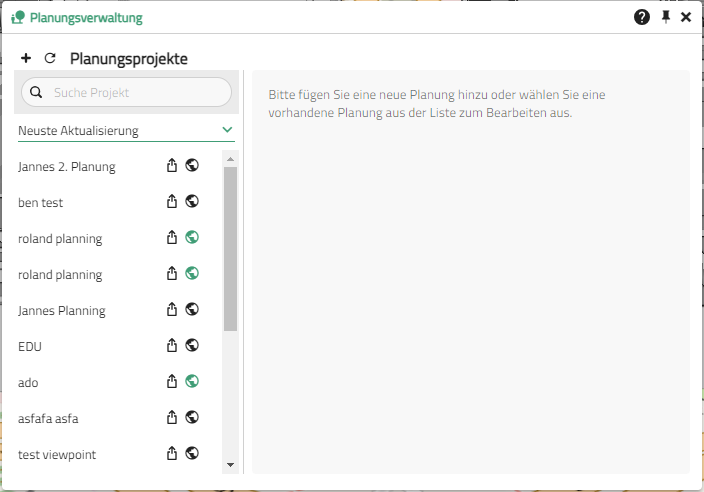Toggle public globe for first roland planning
Viewport: 704px width, 492px height.
[x=192, y=238]
